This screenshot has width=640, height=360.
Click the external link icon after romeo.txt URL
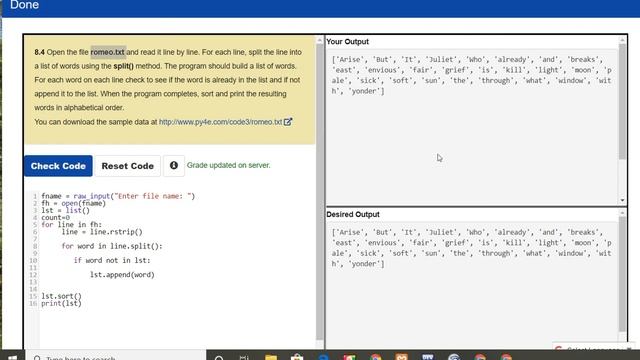point(288,122)
